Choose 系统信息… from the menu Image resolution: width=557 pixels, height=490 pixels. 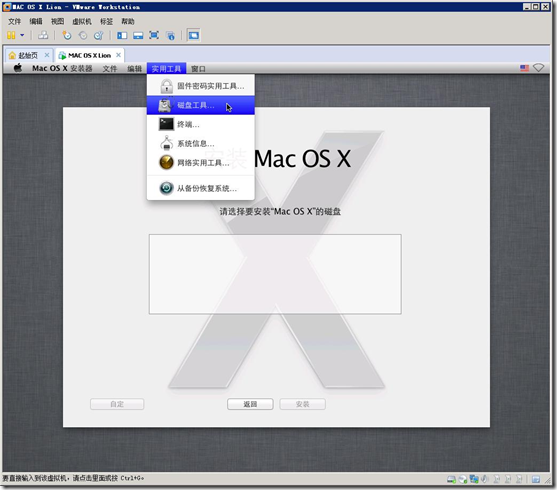[x=201, y=144]
